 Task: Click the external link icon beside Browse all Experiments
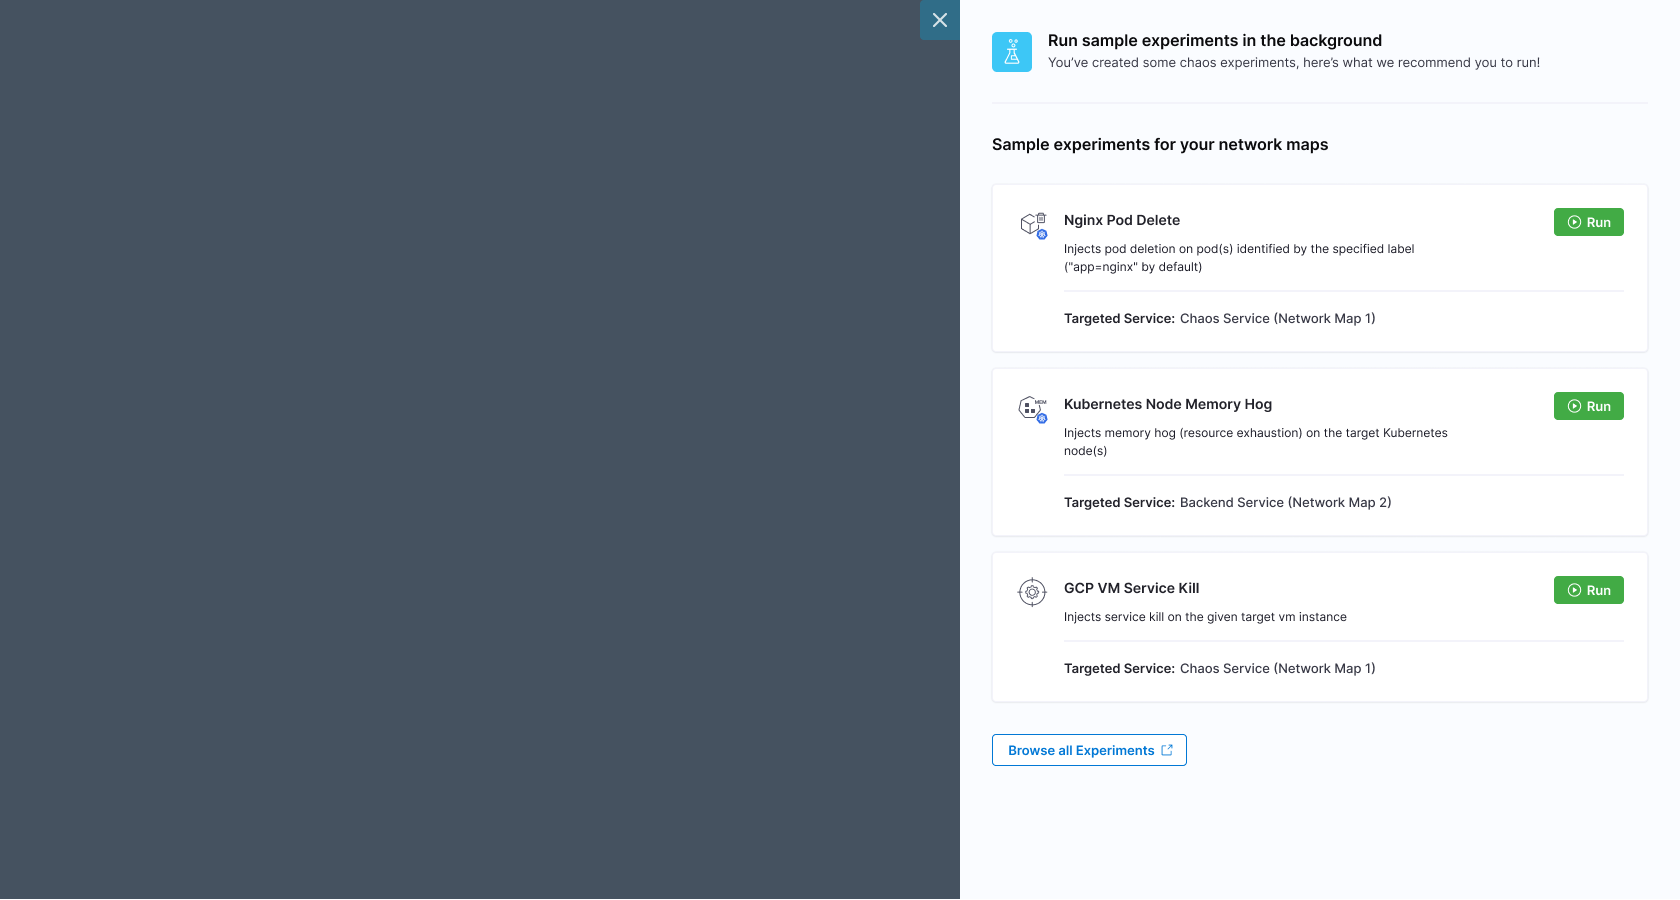(1167, 750)
